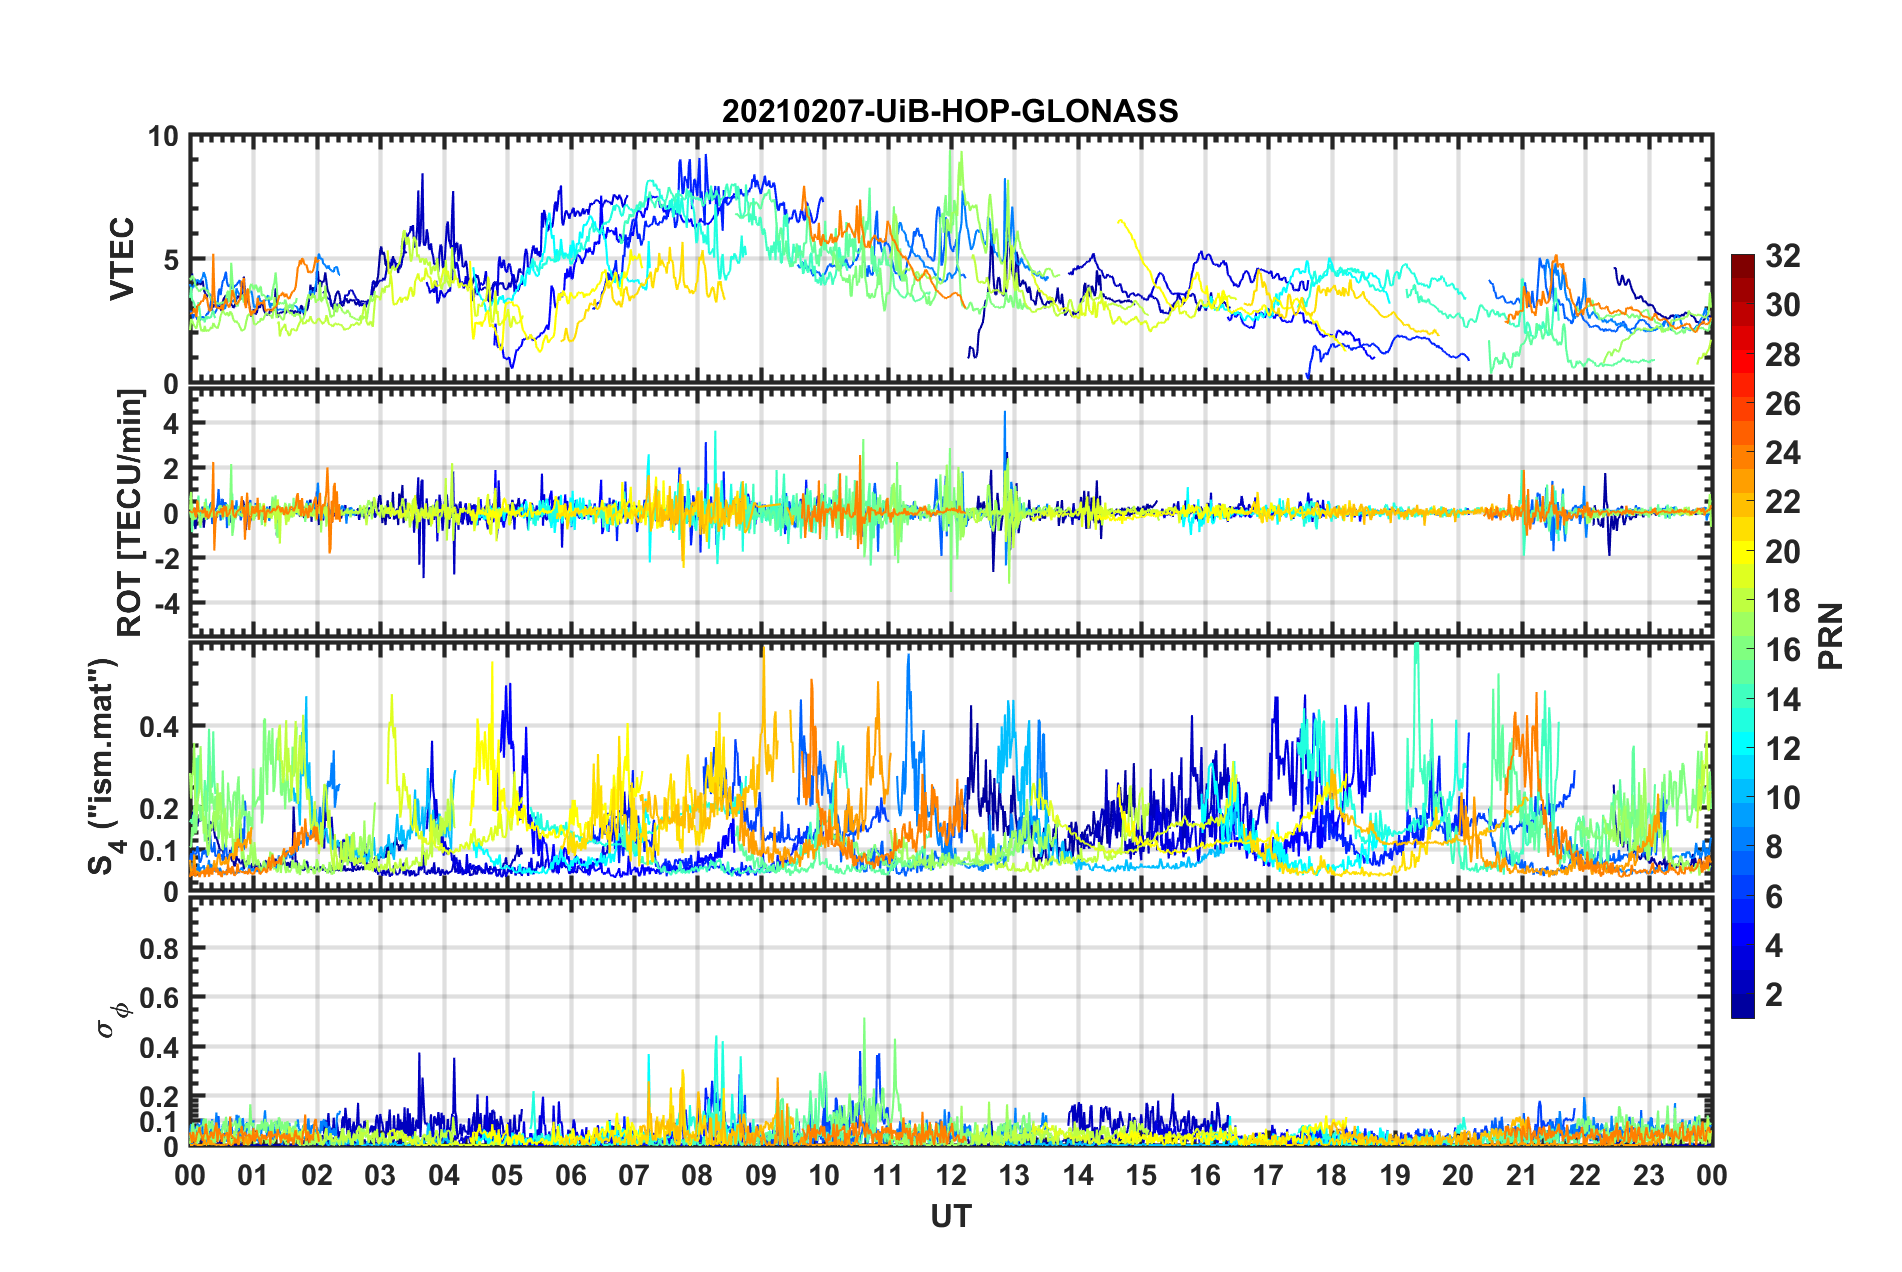The image size is (1902, 1272).
Task: Click the x-axis tick label 06
Action: (x=571, y=1175)
